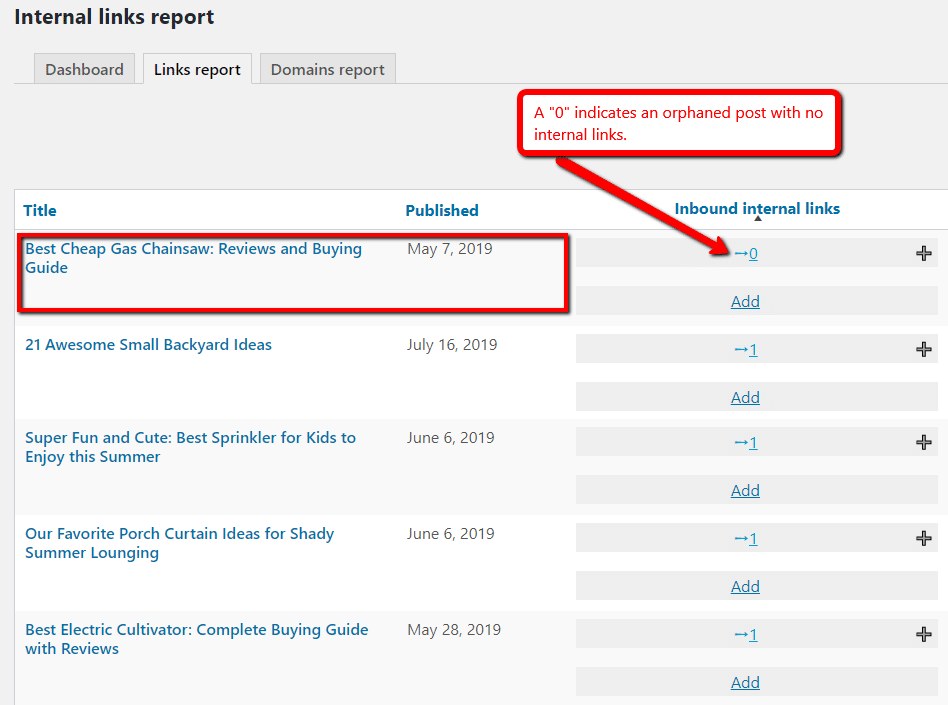Open the 21 Awesome Small Backyard Ideas post
The width and height of the screenshot is (948, 705).
(x=148, y=345)
